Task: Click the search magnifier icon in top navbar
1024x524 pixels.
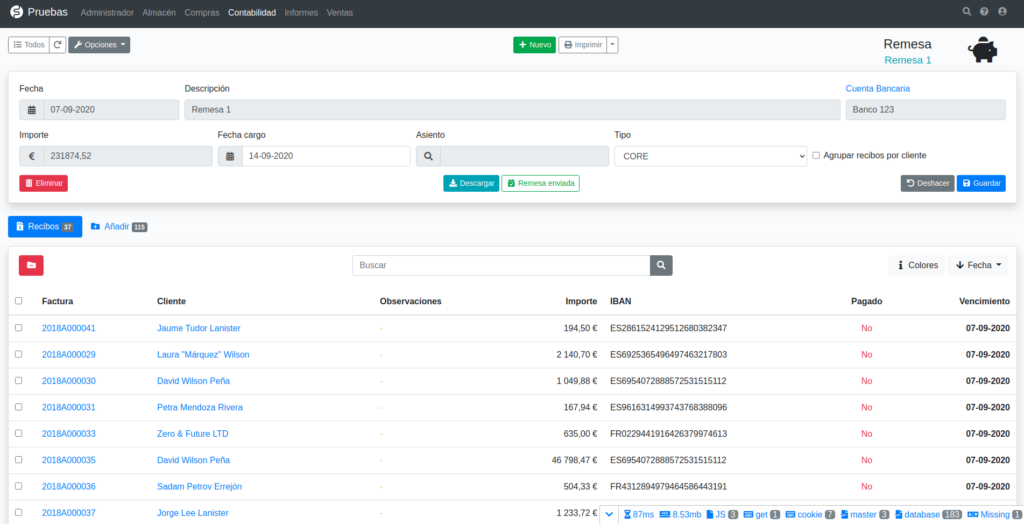Action: pos(966,12)
